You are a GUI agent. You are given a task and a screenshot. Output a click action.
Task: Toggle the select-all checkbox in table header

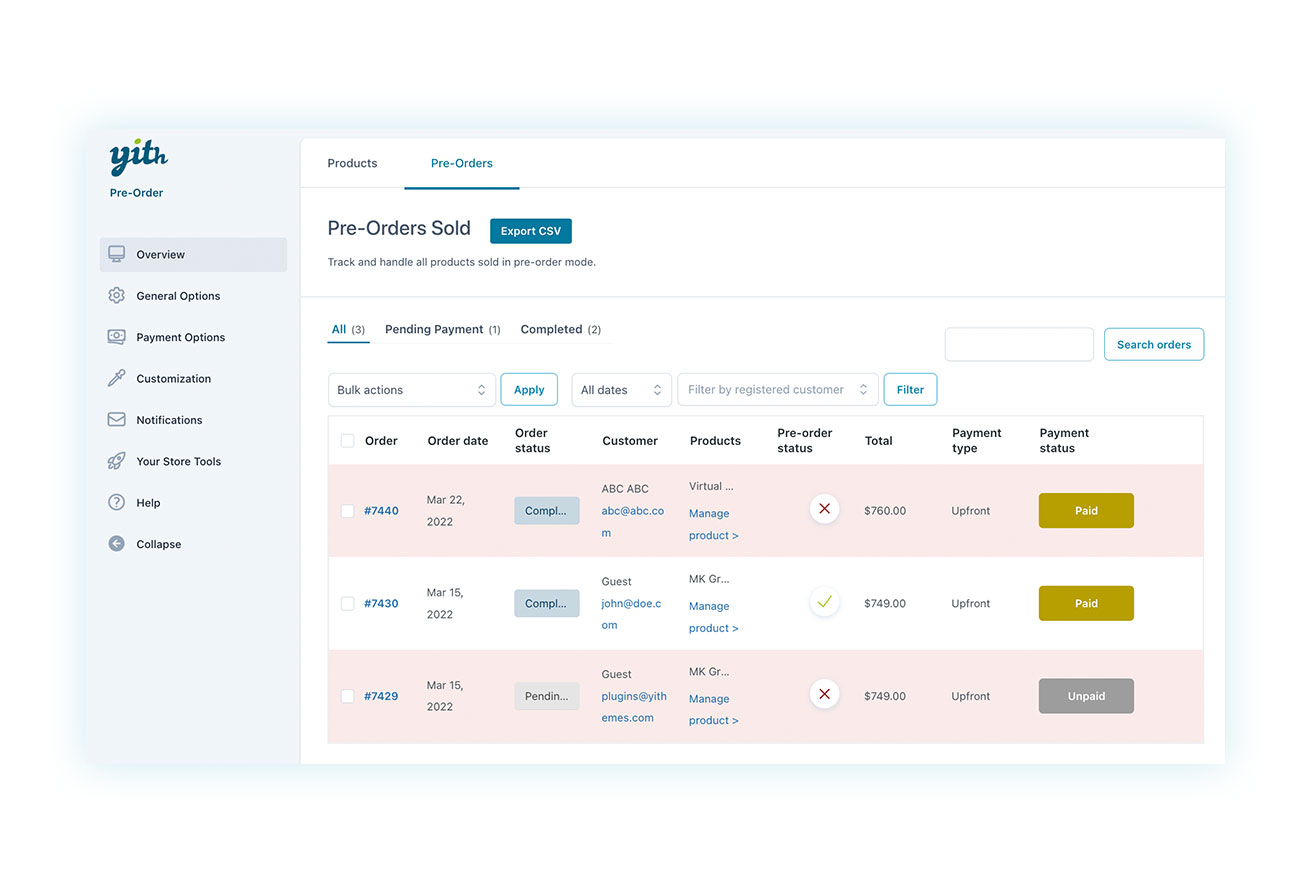[347, 441]
